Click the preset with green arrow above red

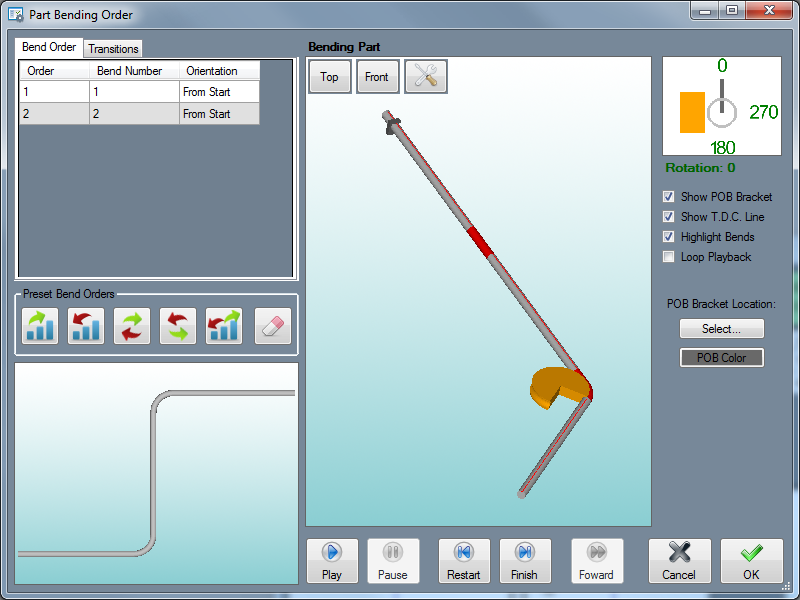132,327
